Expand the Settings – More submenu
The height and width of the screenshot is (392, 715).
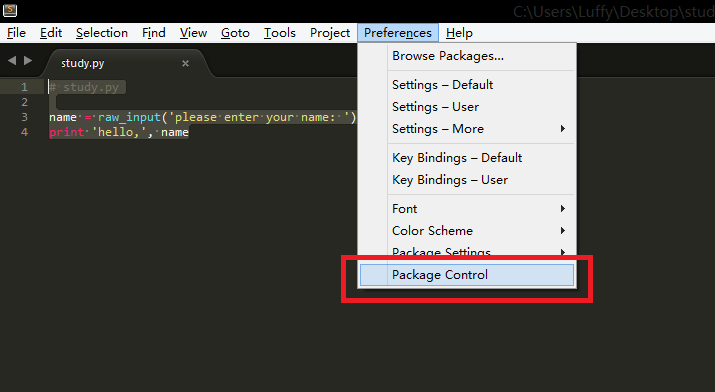[466, 129]
